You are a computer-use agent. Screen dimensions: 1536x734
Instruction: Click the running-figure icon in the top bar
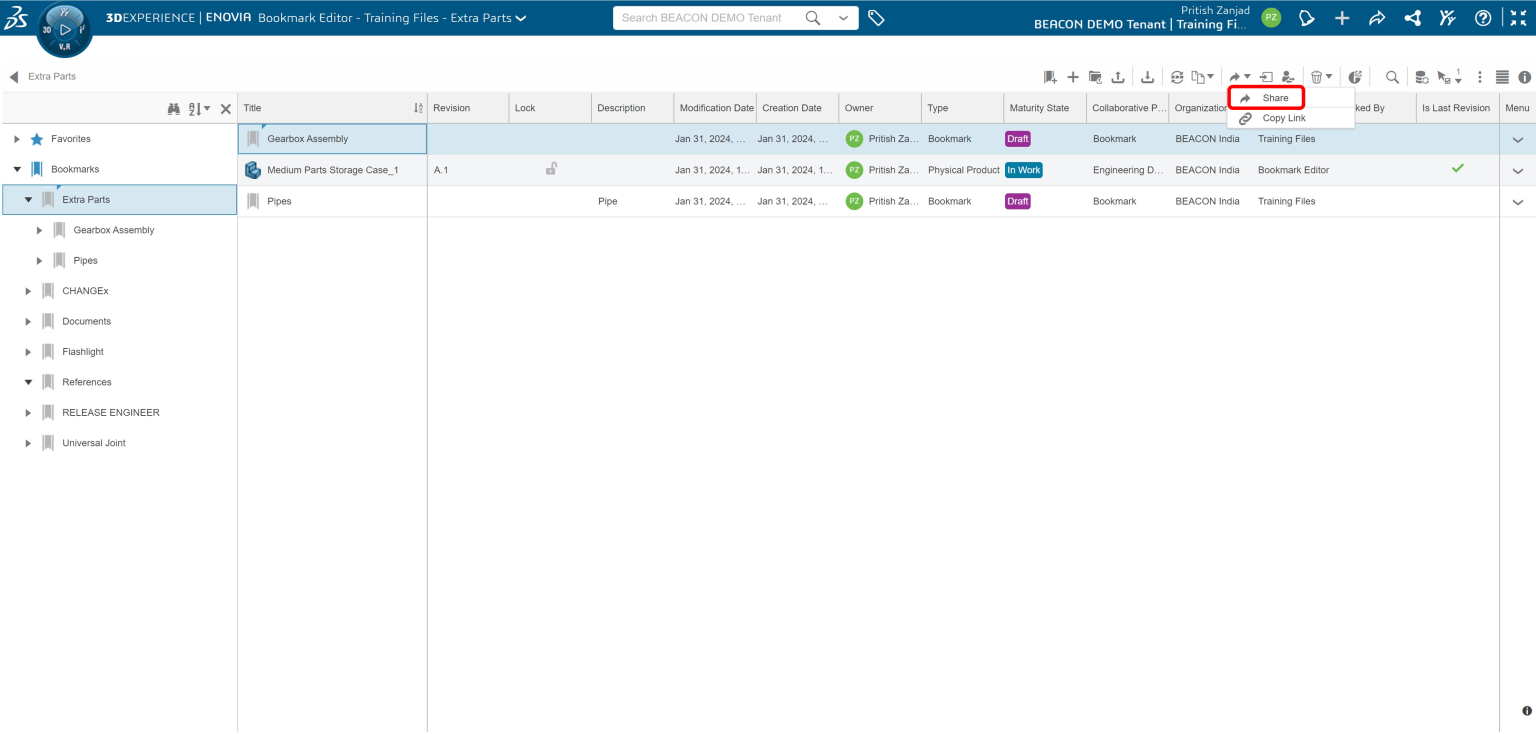(1447, 18)
